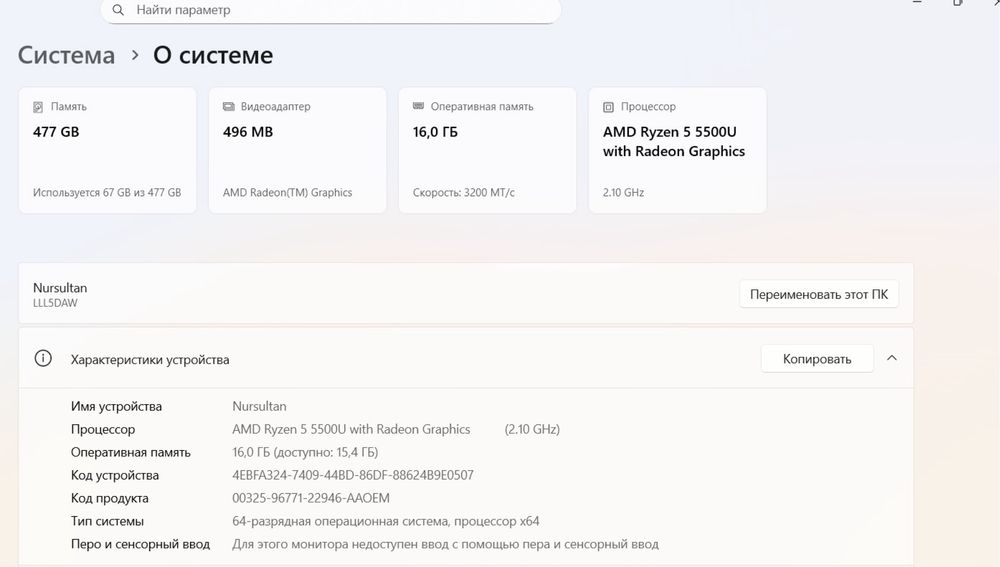Open the storage usage text 67 GB из 477 GB
Image resolution: width=1000 pixels, height=567 pixels.
(x=107, y=193)
